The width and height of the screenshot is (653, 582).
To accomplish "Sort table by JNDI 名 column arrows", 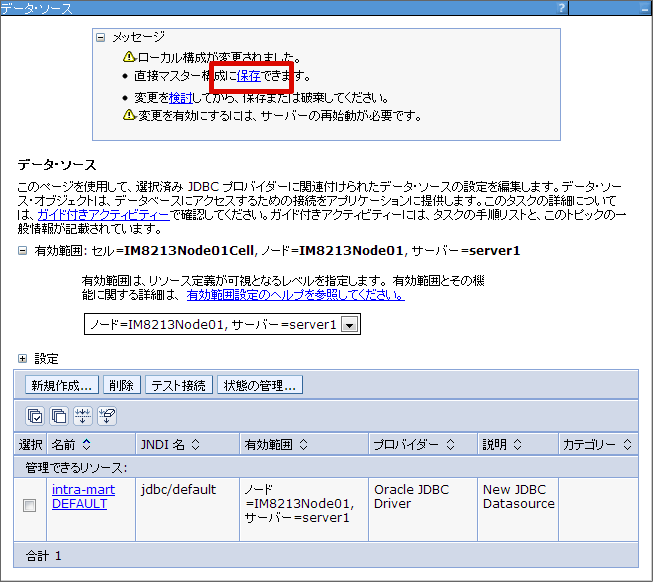I will coord(196,444).
